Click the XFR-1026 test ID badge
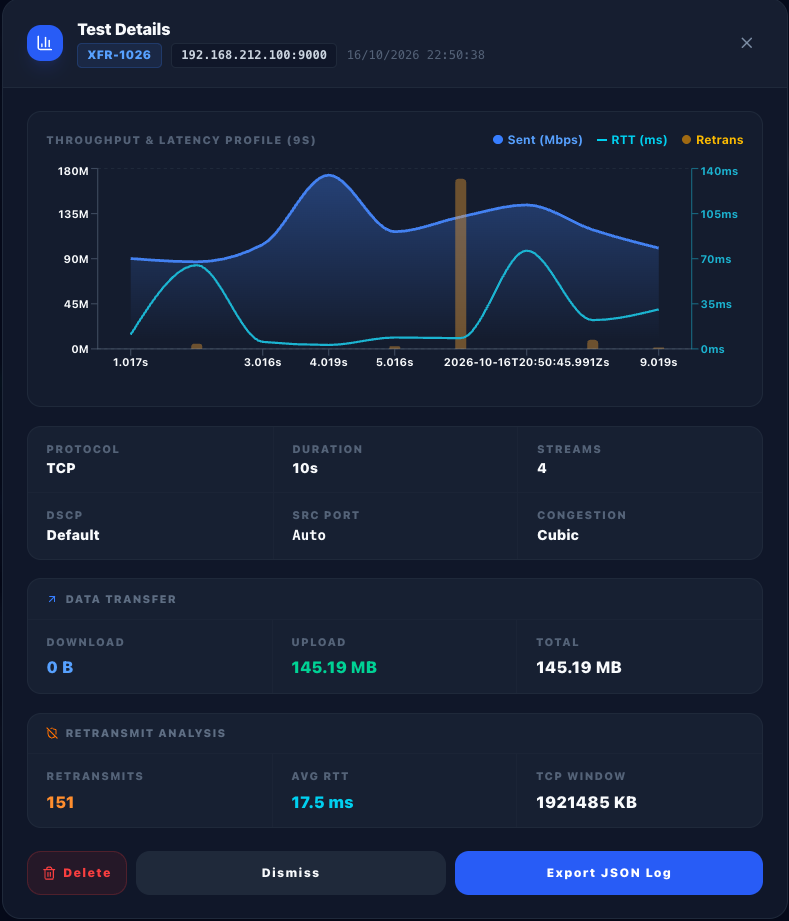This screenshot has height=921, width=789. (x=119, y=55)
